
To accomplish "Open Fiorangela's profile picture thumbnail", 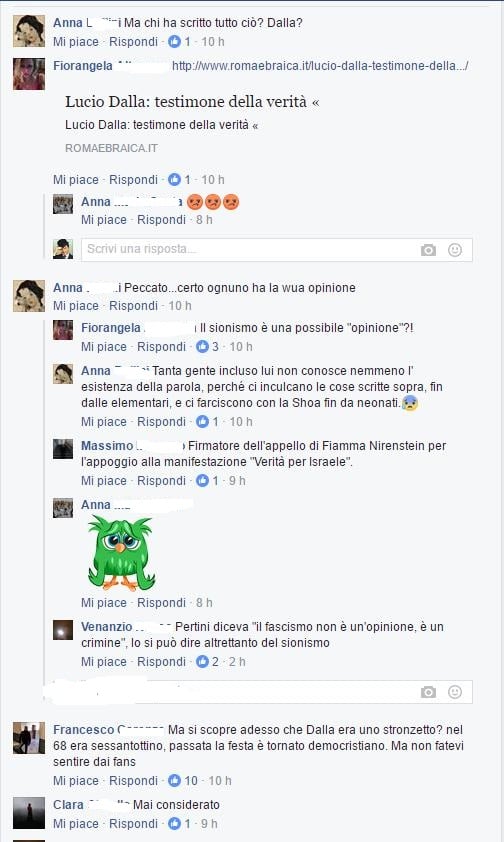I will point(29,74).
